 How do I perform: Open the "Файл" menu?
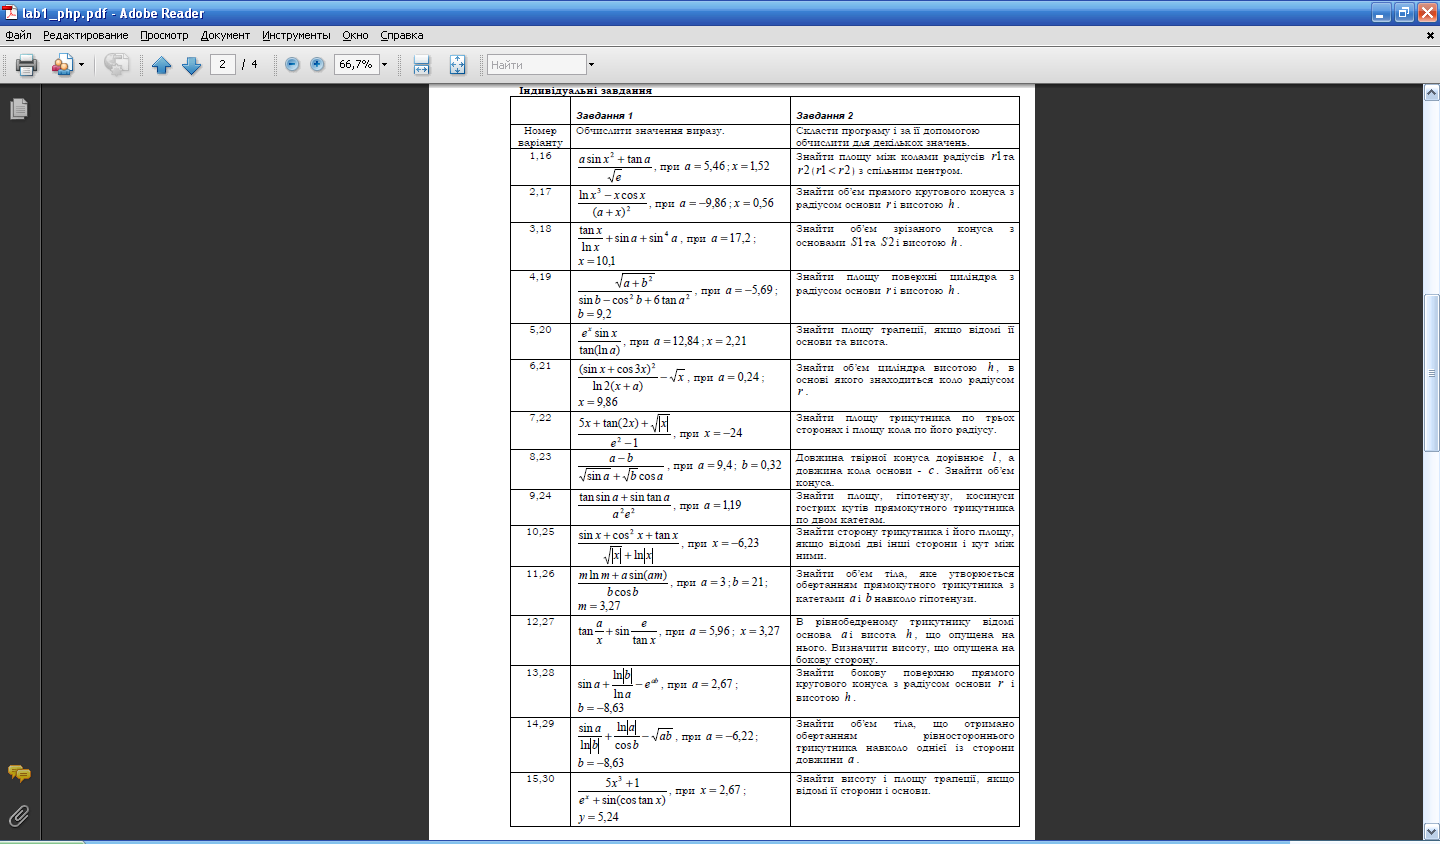18,35
